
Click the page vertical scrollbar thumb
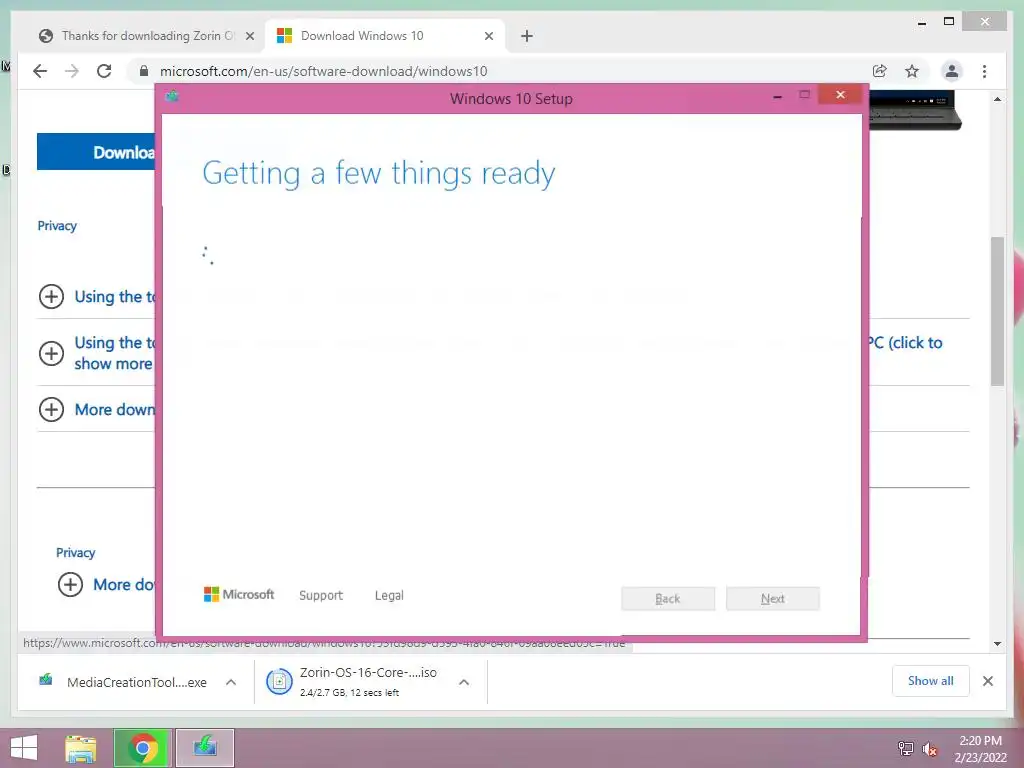(x=997, y=311)
